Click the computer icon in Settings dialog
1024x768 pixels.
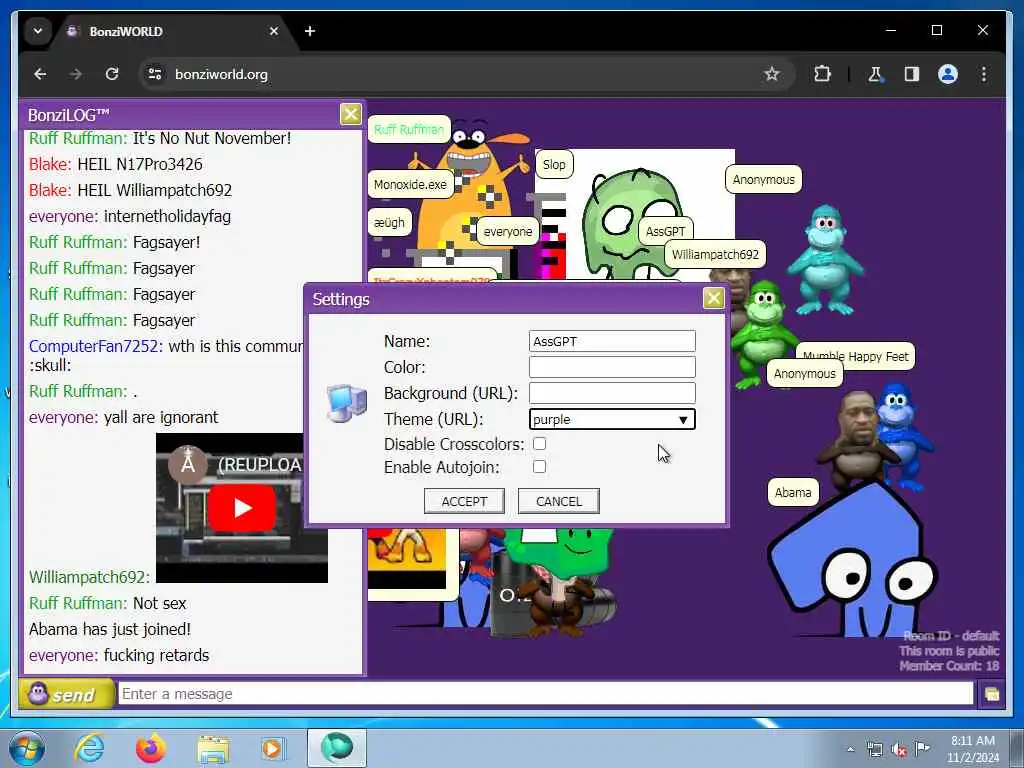(347, 402)
